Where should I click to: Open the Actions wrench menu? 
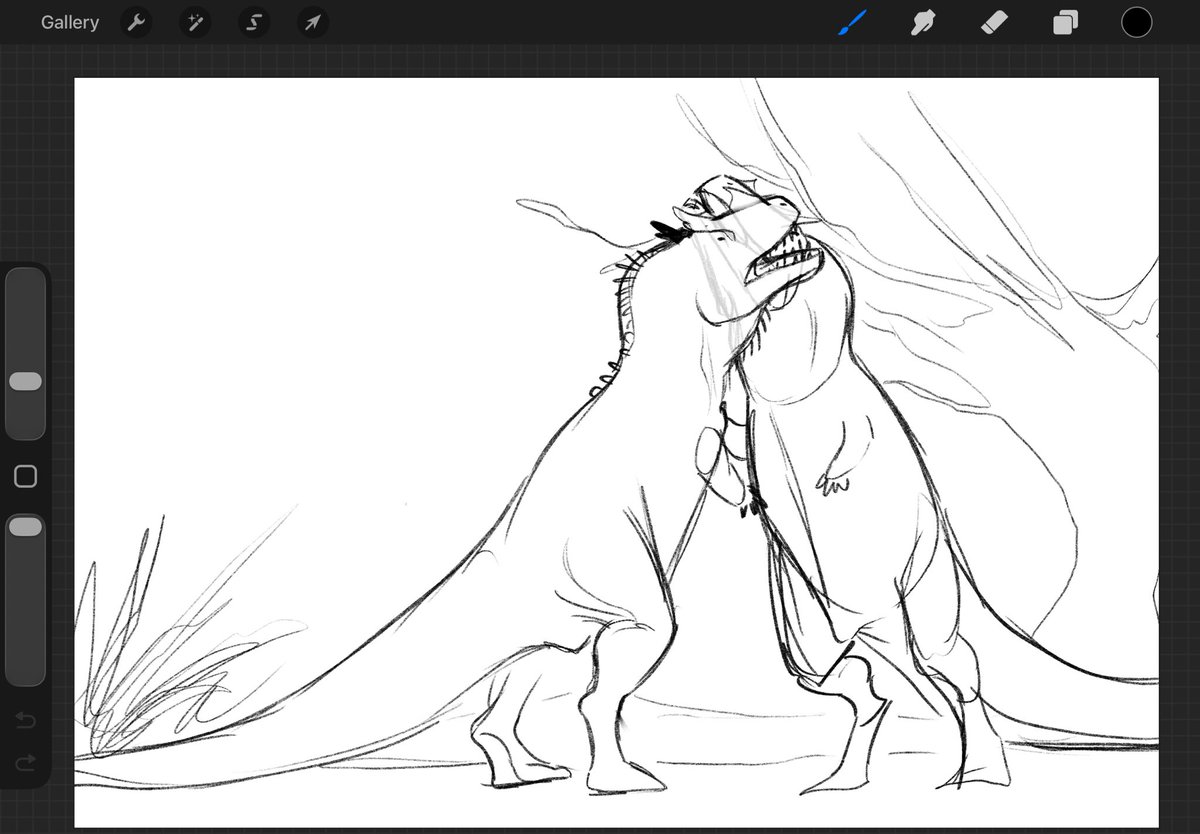136,22
